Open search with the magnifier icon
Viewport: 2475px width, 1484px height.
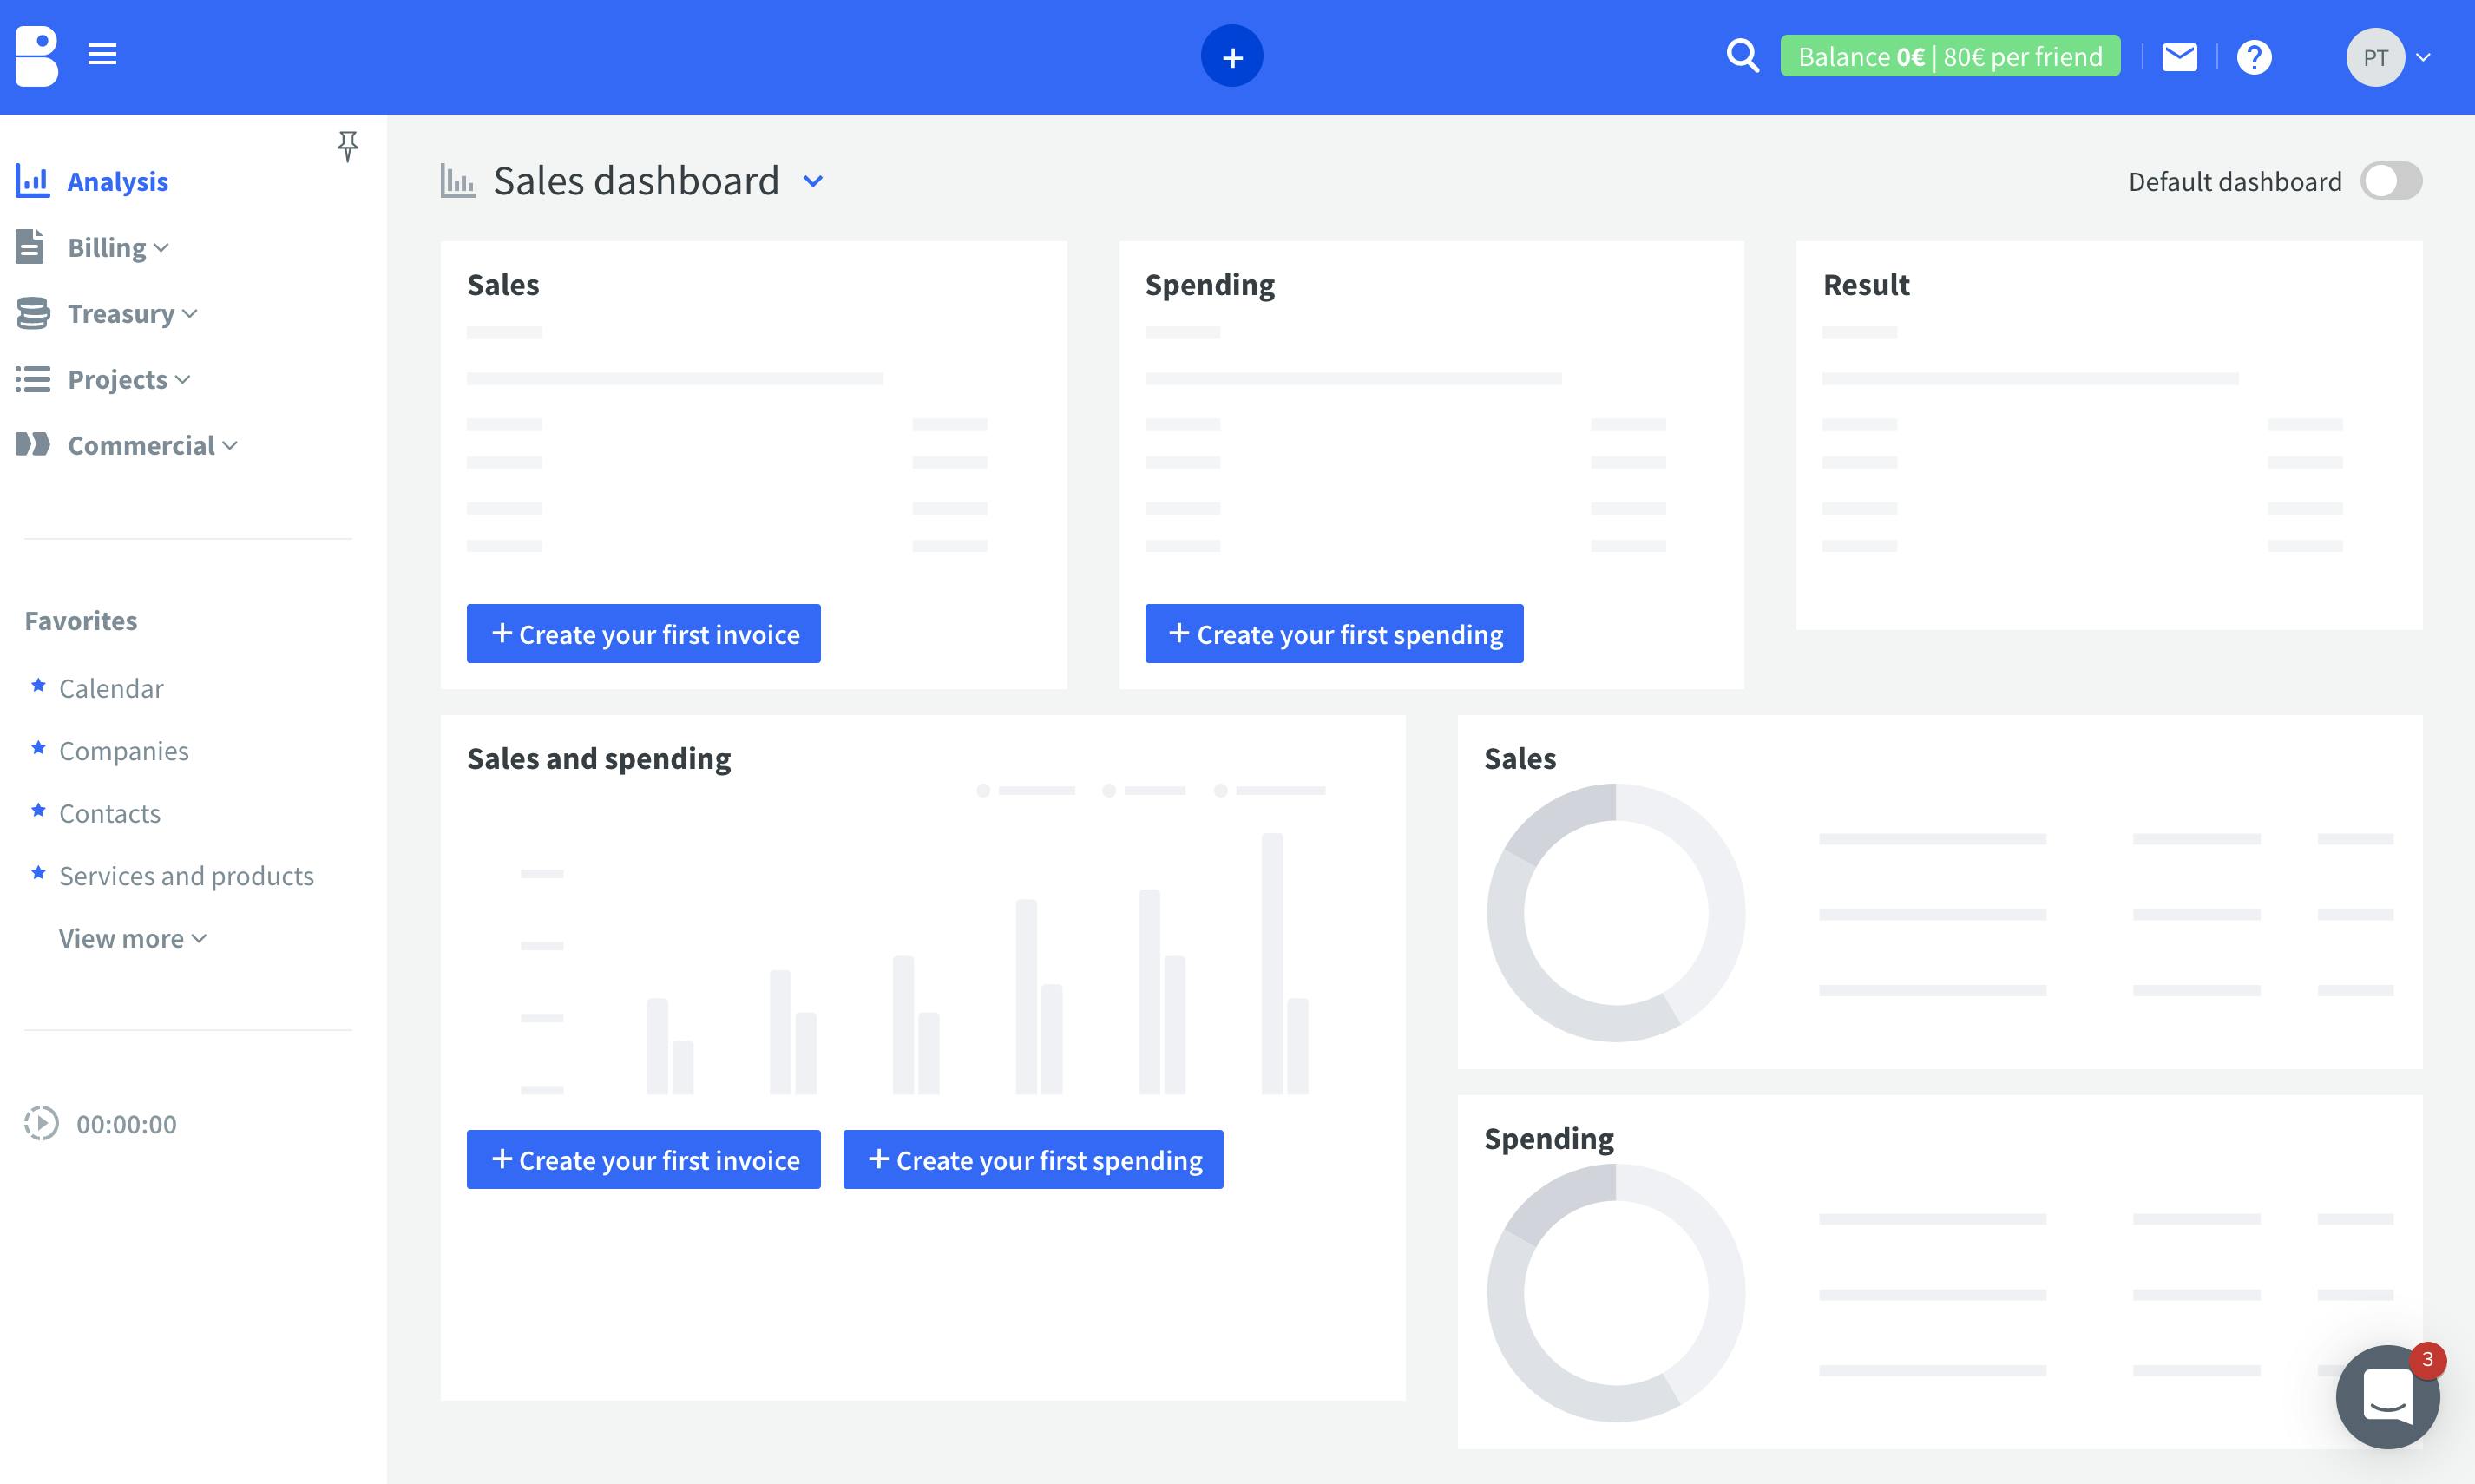pyautogui.click(x=1742, y=56)
